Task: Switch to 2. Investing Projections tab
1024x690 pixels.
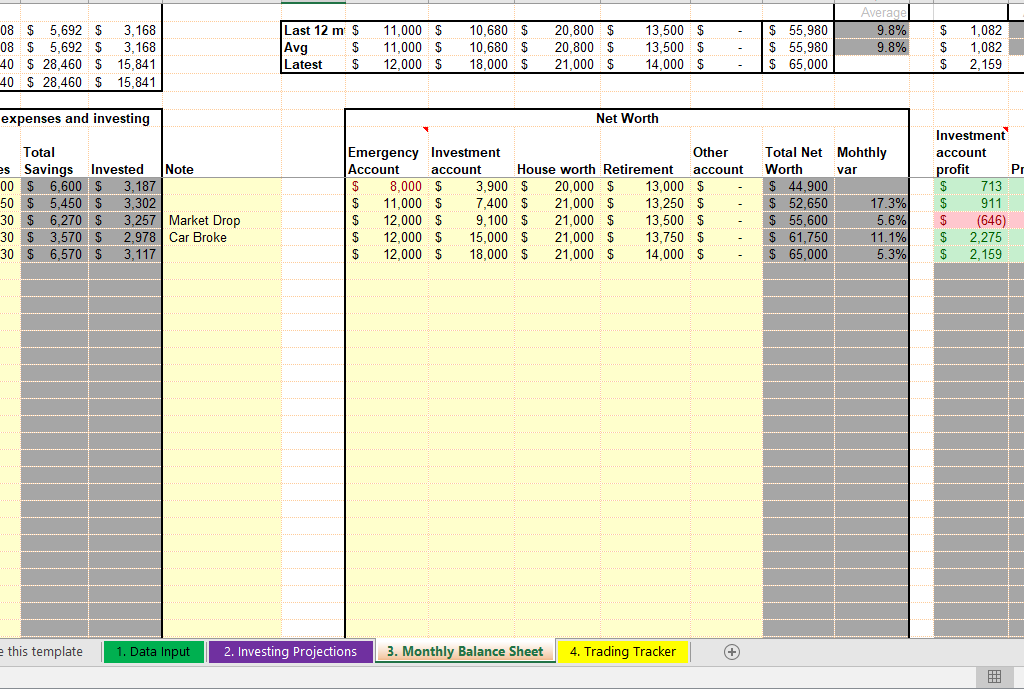Action: pos(290,652)
